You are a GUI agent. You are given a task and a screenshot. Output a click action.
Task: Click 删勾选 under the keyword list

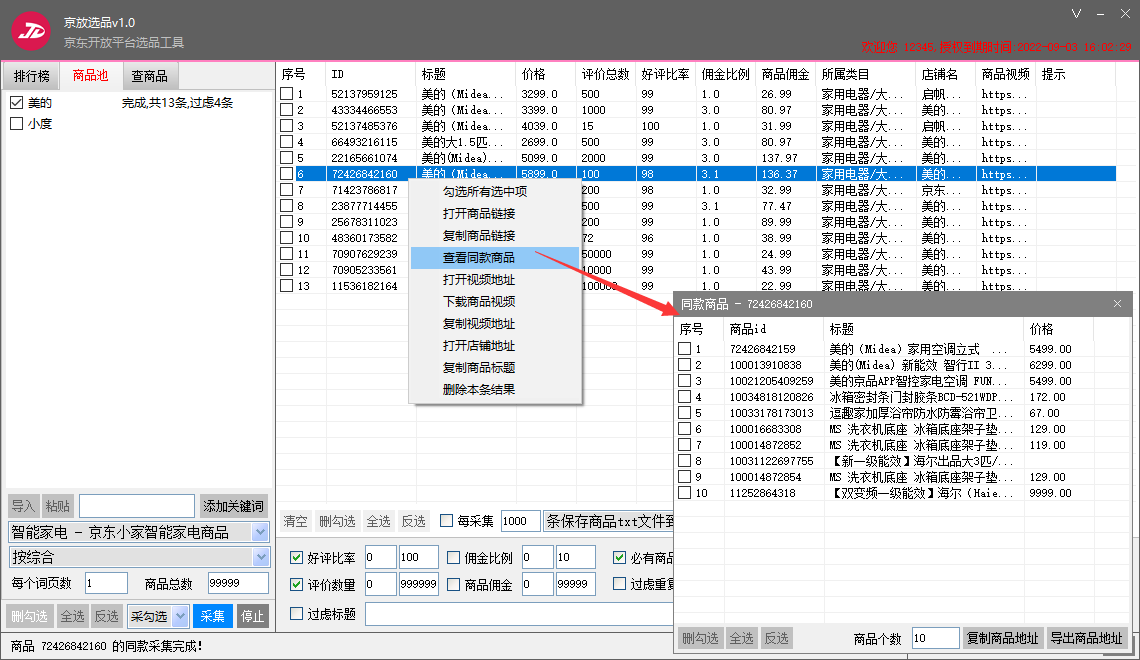pos(29,616)
